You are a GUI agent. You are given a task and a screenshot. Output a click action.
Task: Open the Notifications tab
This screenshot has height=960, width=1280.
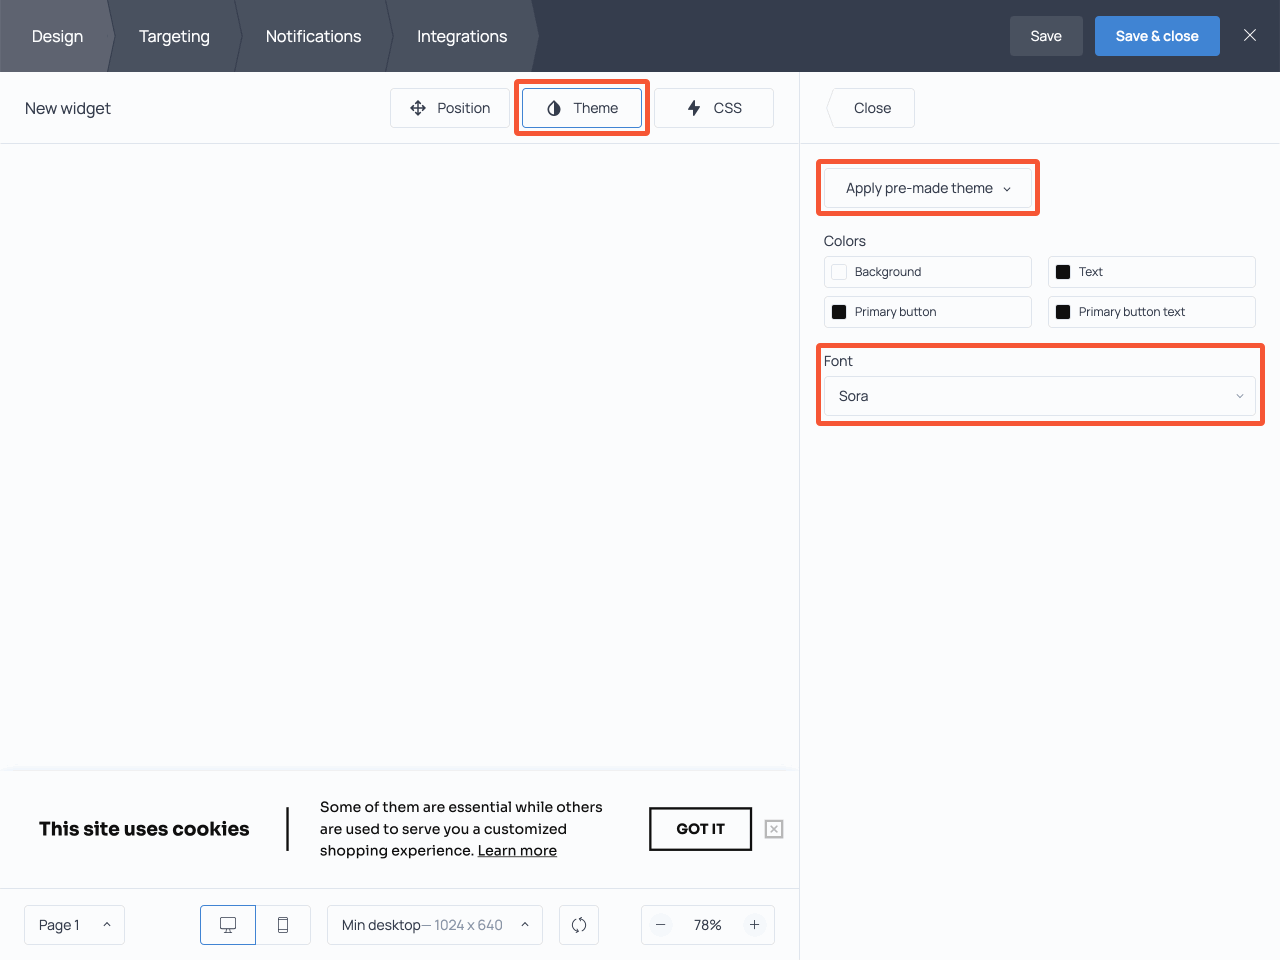(x=313, y=36)
